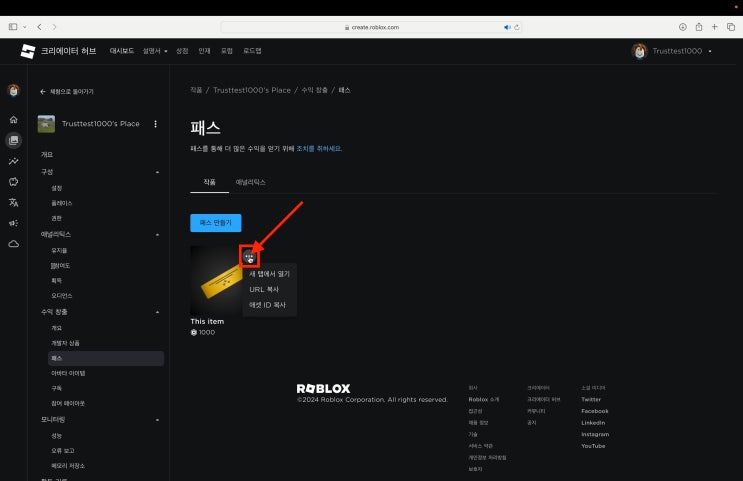
Task: Open 인재 in the top navigation
Action: [x=204, y=51]
